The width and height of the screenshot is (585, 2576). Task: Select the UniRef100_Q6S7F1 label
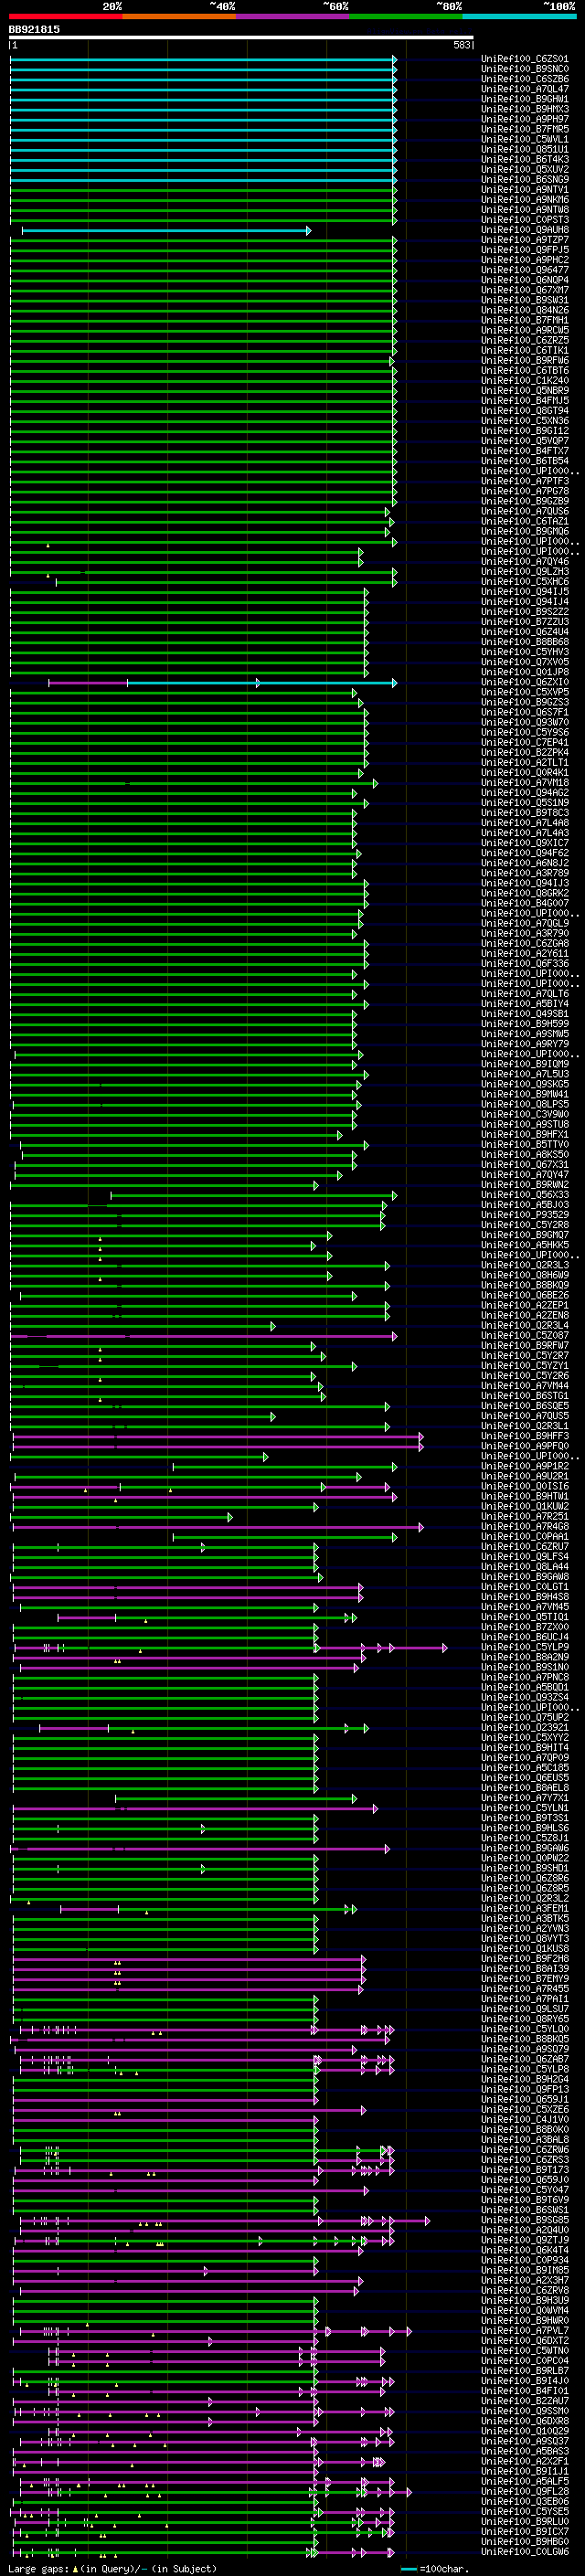[x=525, y=712]
